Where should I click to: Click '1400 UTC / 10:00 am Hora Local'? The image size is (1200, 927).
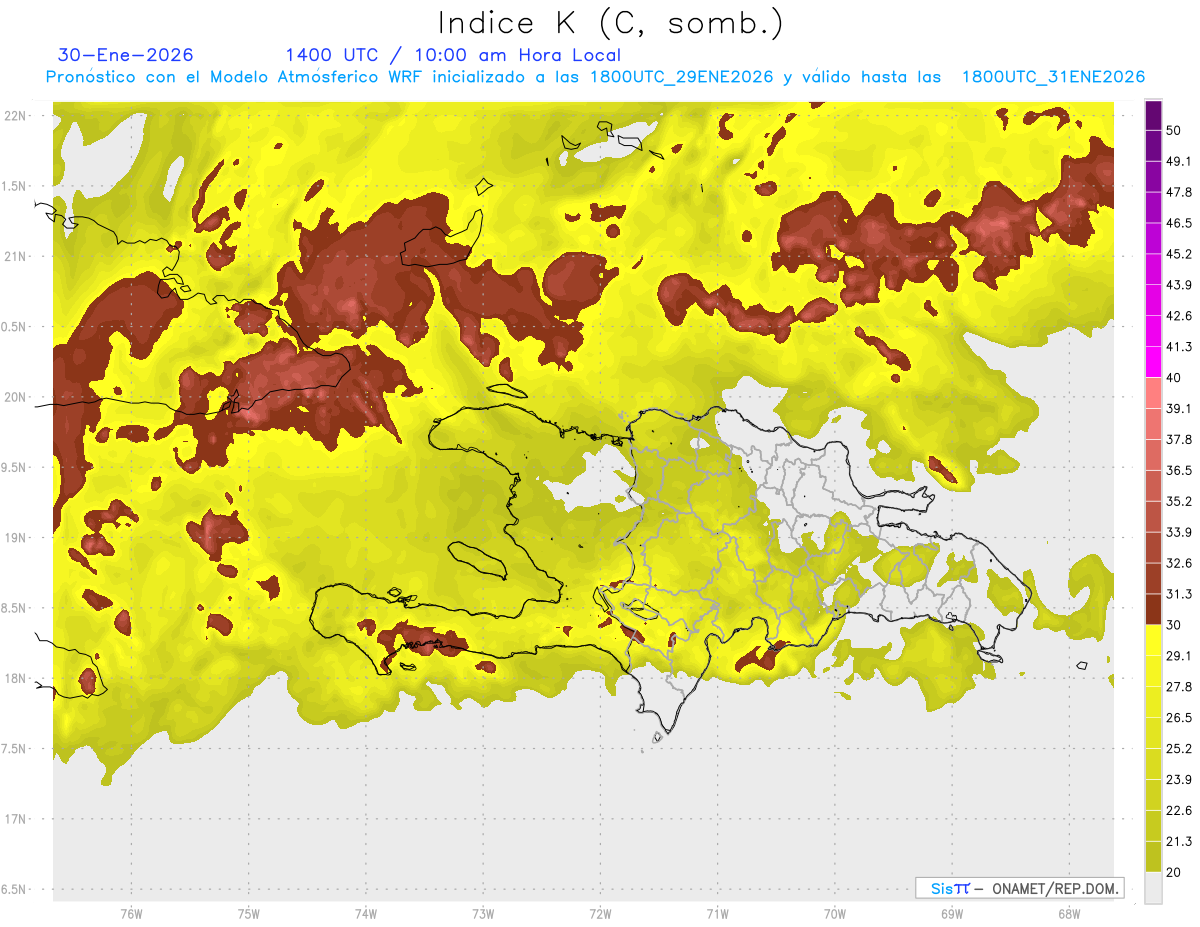[x=453, y=55]
